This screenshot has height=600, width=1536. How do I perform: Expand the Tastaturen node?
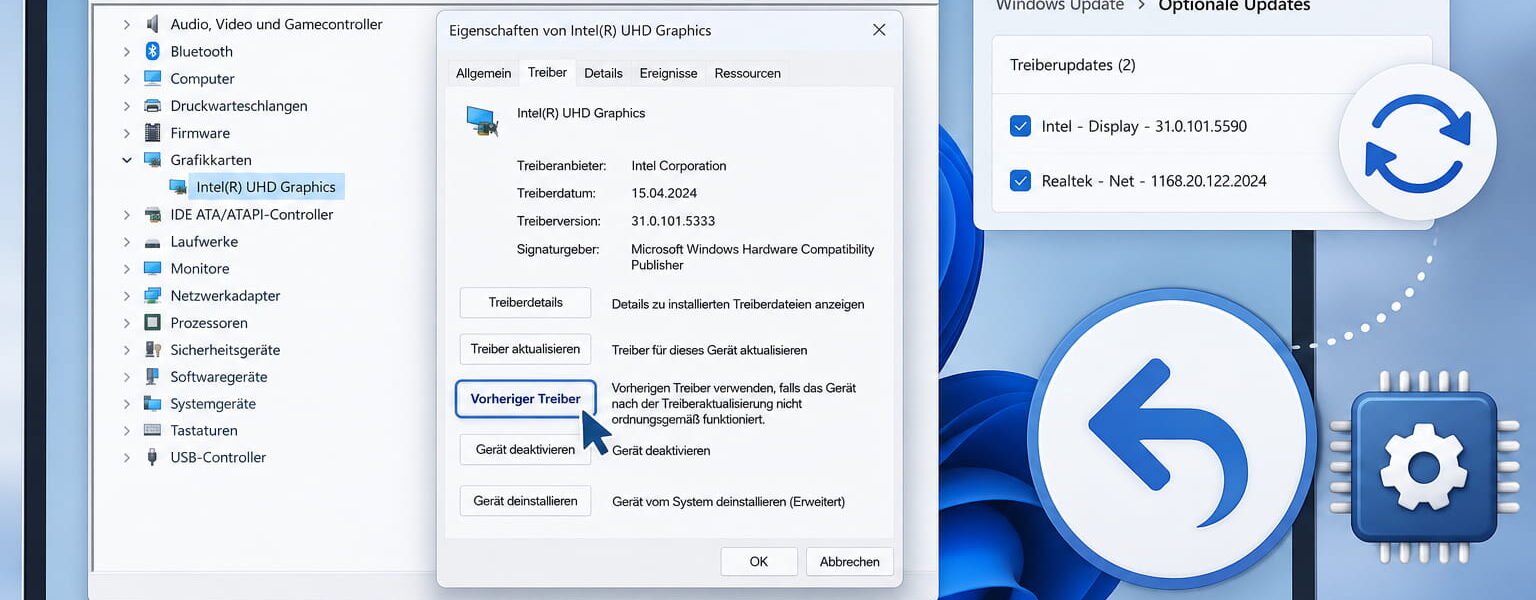coord(127,430)
